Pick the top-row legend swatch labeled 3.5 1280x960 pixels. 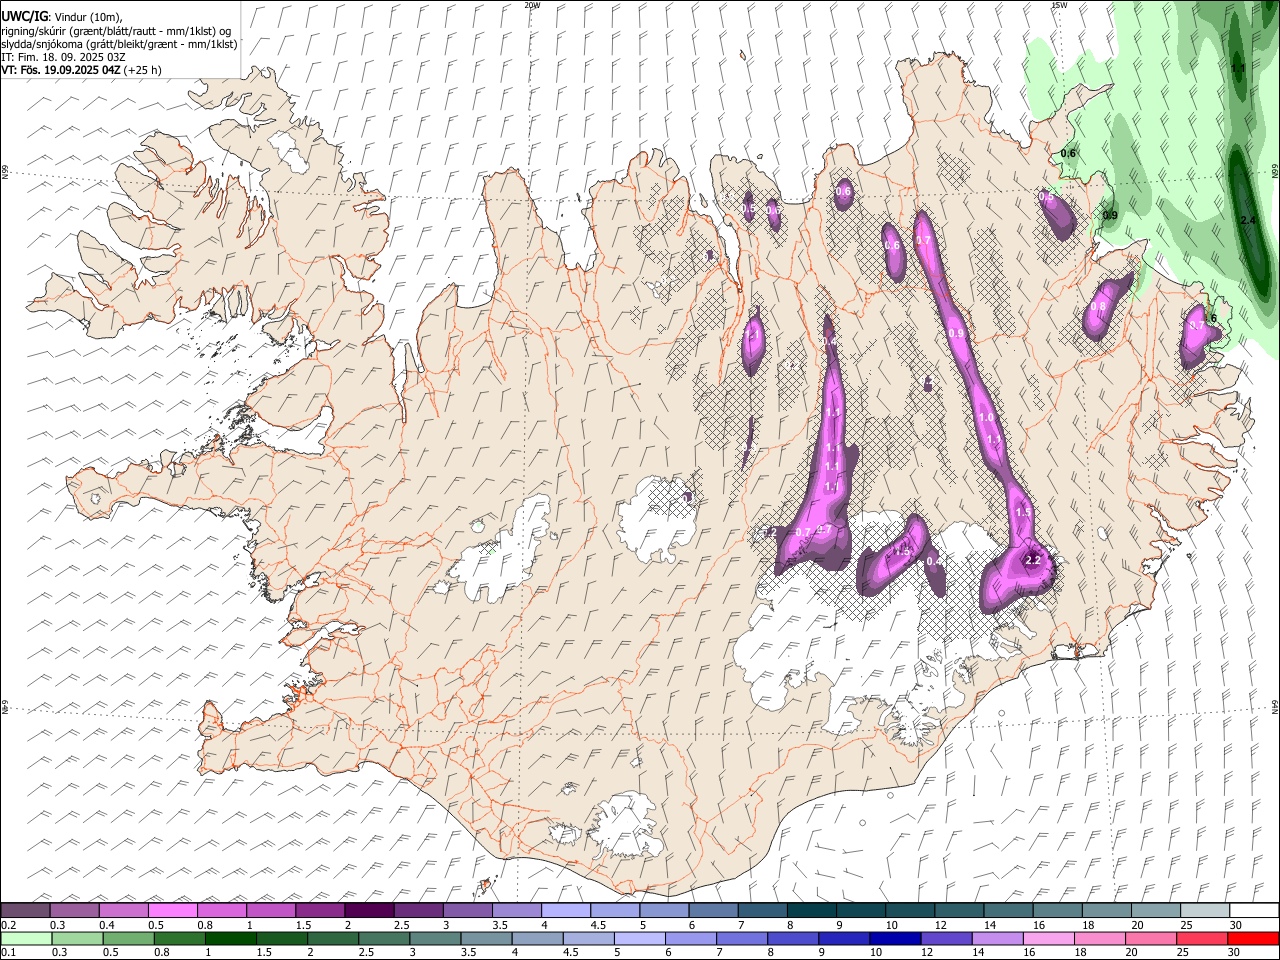click(517, 910)
